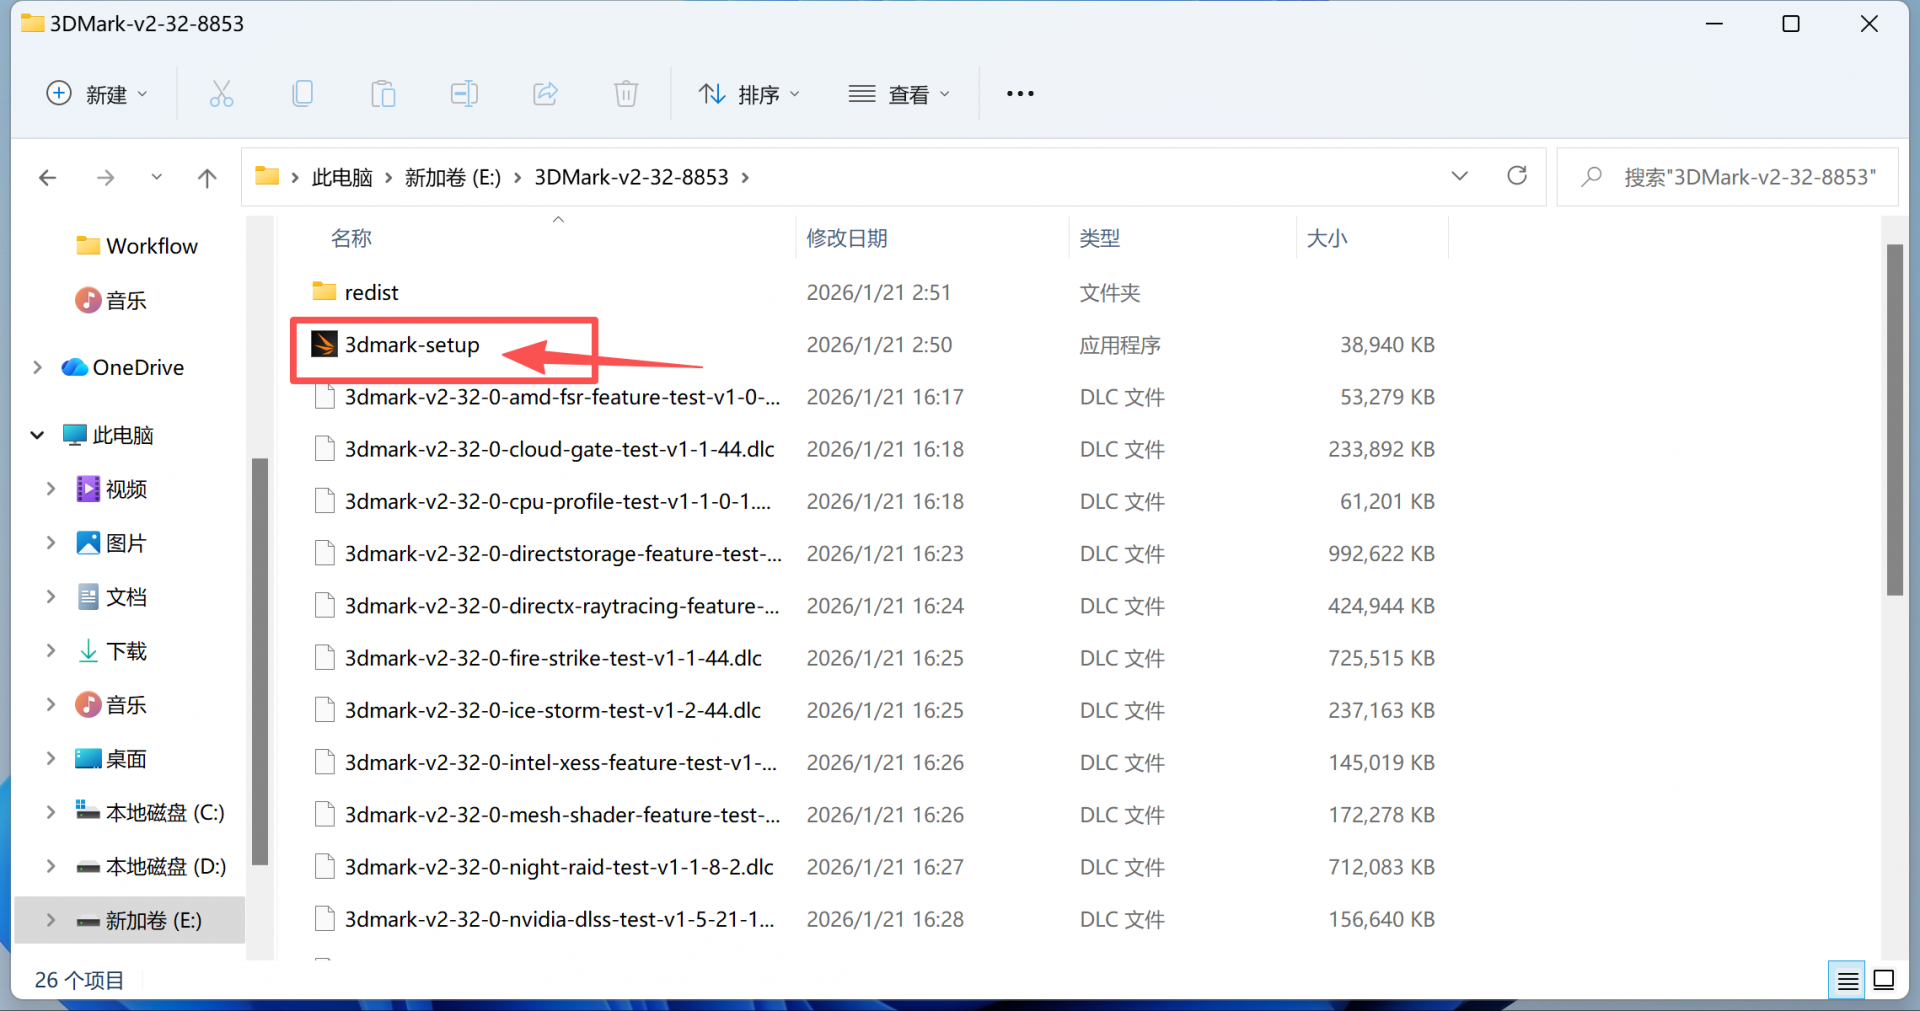
Task: Expand the OneDrive tree node
Action: (37, 367)
